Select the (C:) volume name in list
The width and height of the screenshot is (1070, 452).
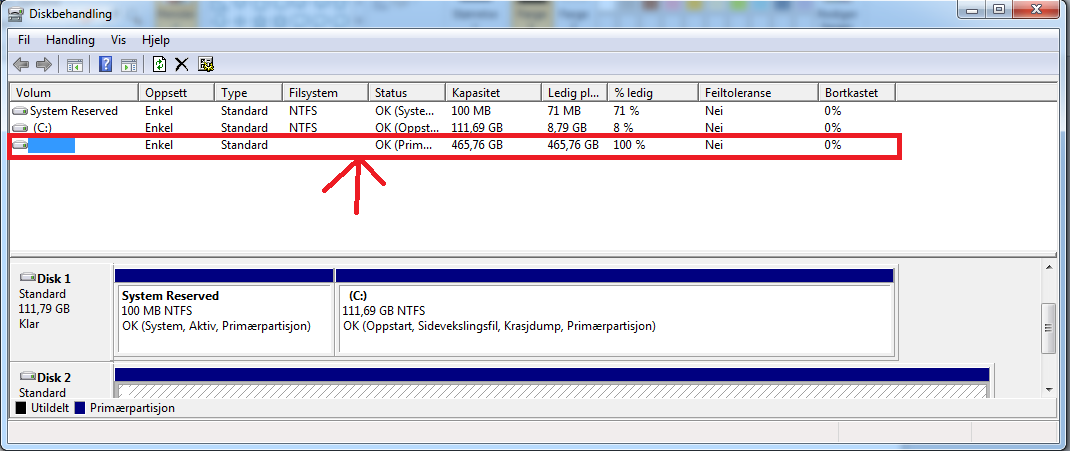point(42,128)
